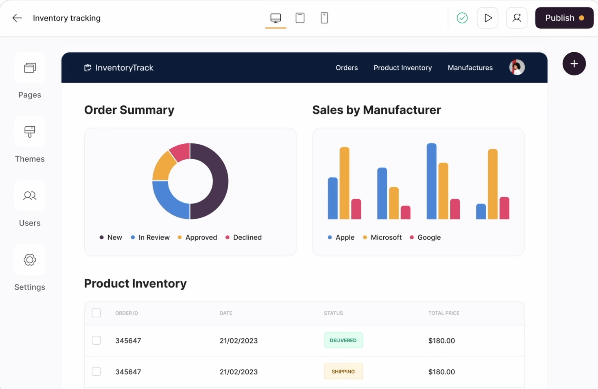This screenshot has height=389, width=598.
Task: Click the SHIPPING status badge
Action: pos(343,371)
